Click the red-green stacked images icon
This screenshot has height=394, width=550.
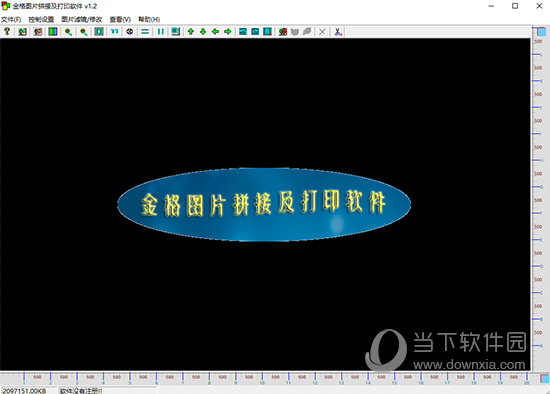283,32
